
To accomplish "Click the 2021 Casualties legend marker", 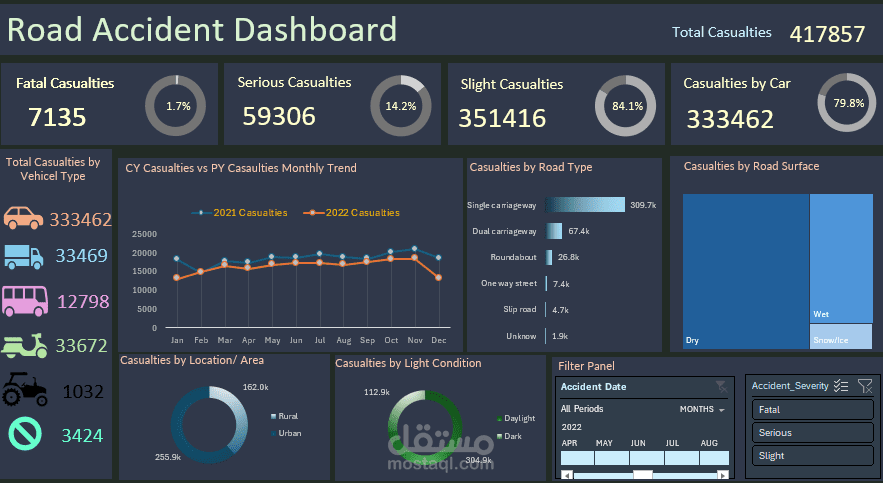I will coord(202,213).
